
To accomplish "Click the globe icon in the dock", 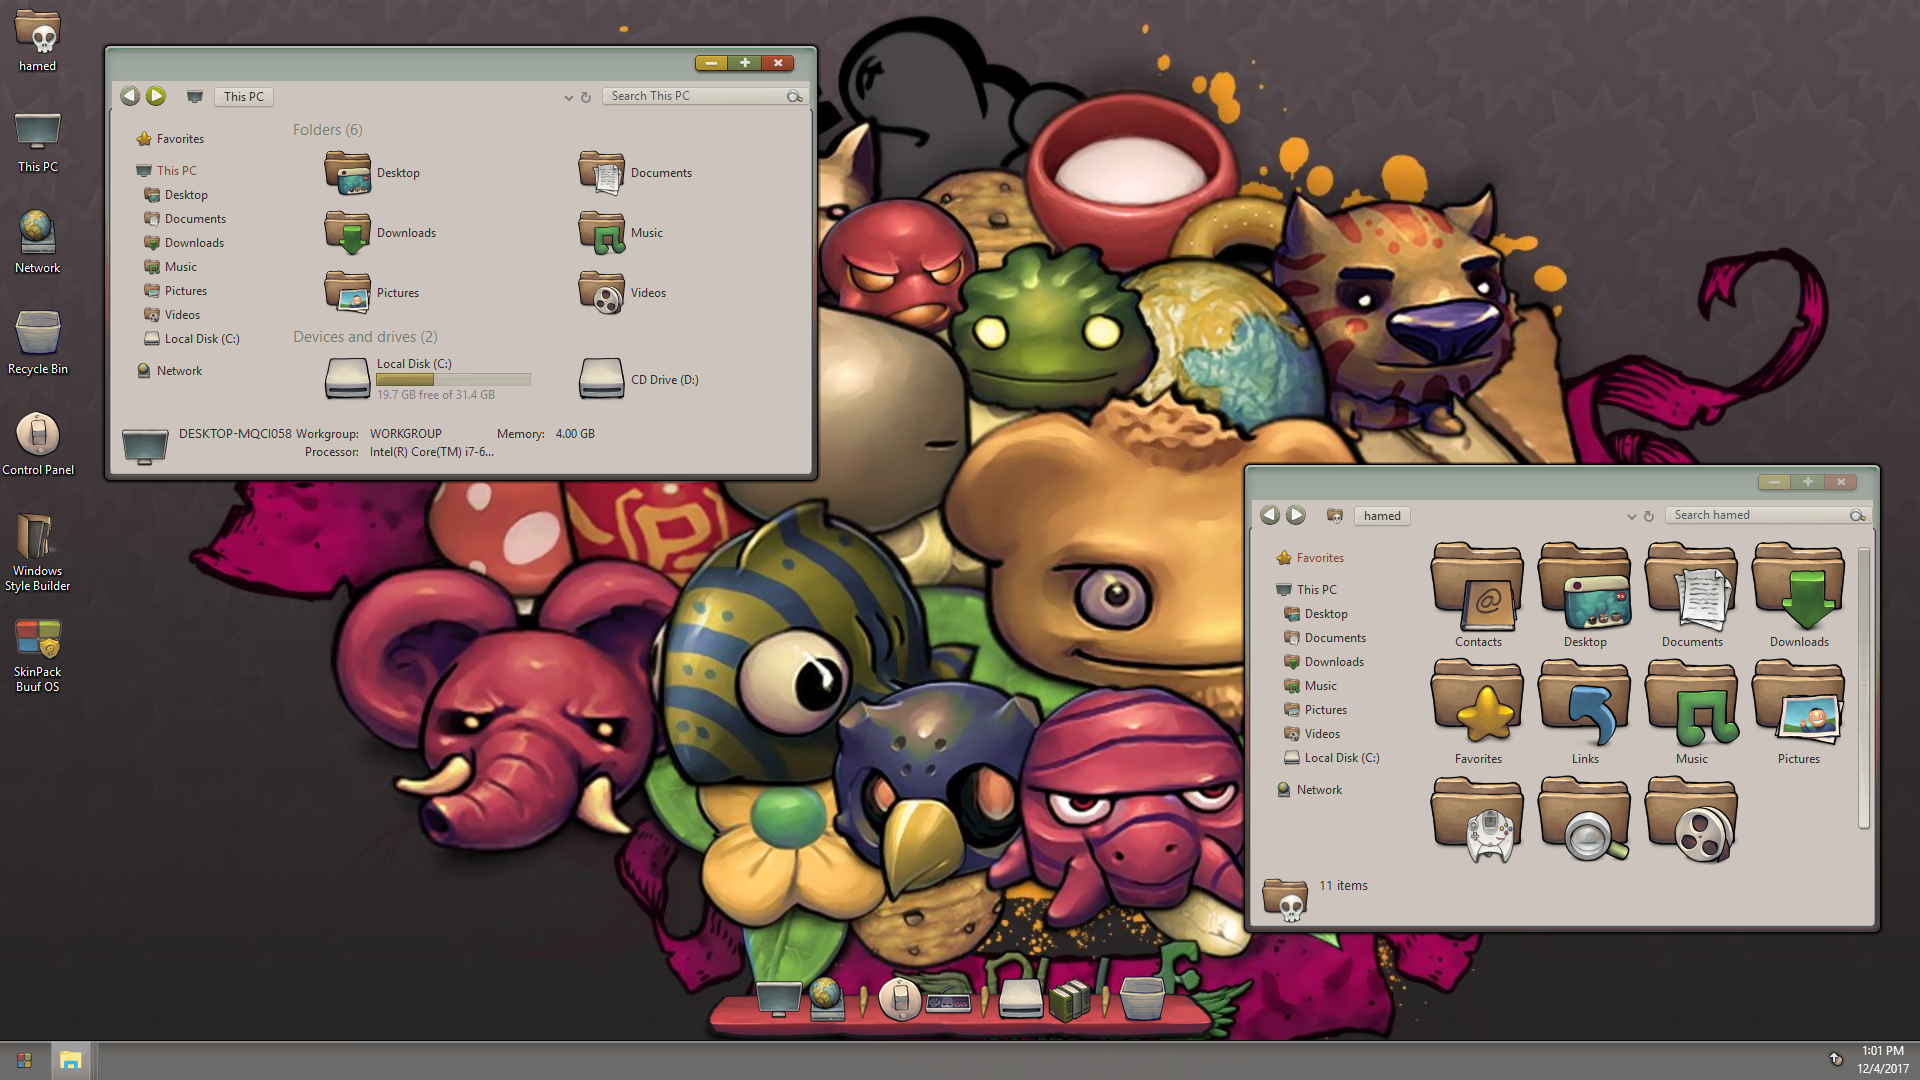I will click(826, 997).
